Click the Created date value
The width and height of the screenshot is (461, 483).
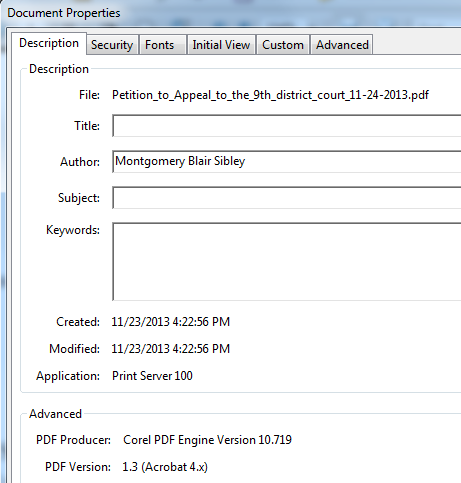click(x=171, y=322)
